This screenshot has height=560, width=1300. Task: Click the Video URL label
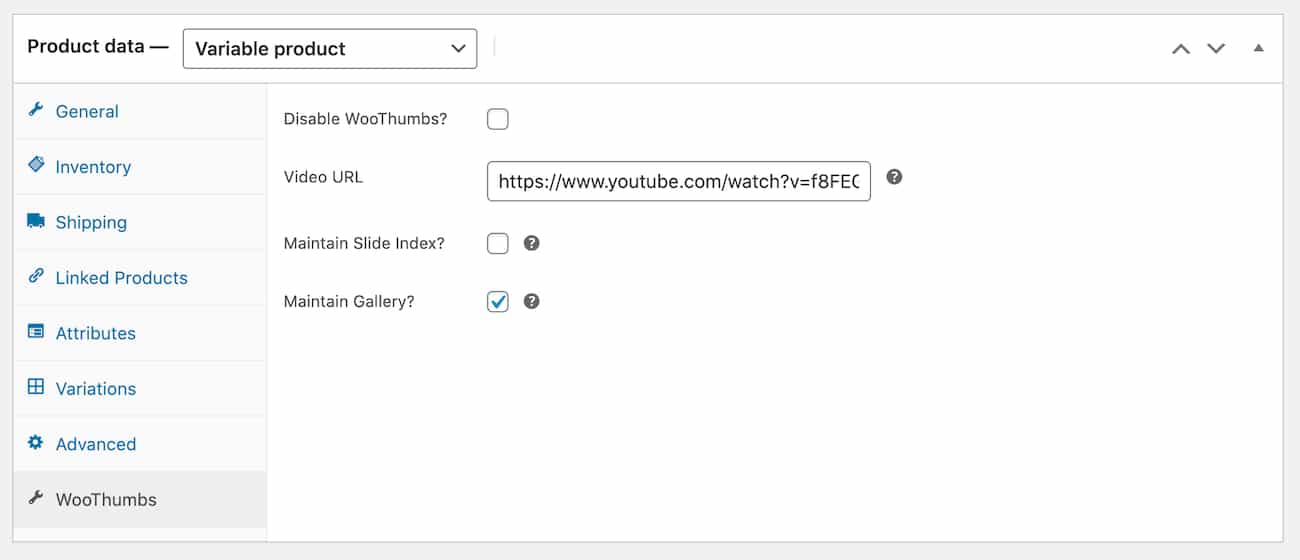323,177
